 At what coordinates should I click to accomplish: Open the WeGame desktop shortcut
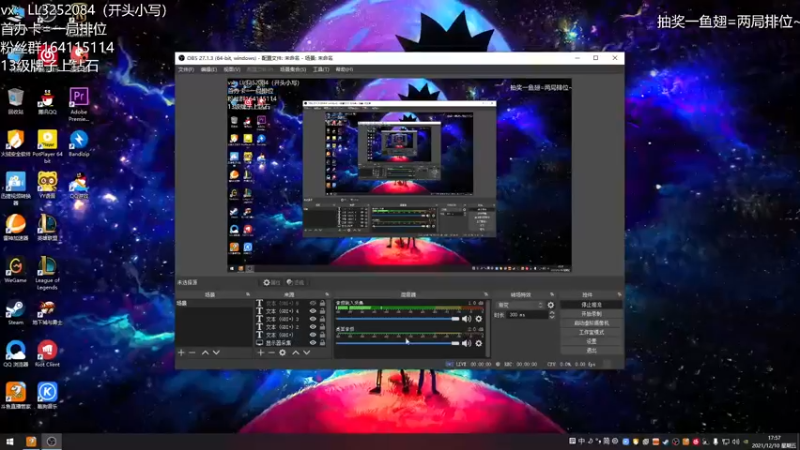click(16, 270)
